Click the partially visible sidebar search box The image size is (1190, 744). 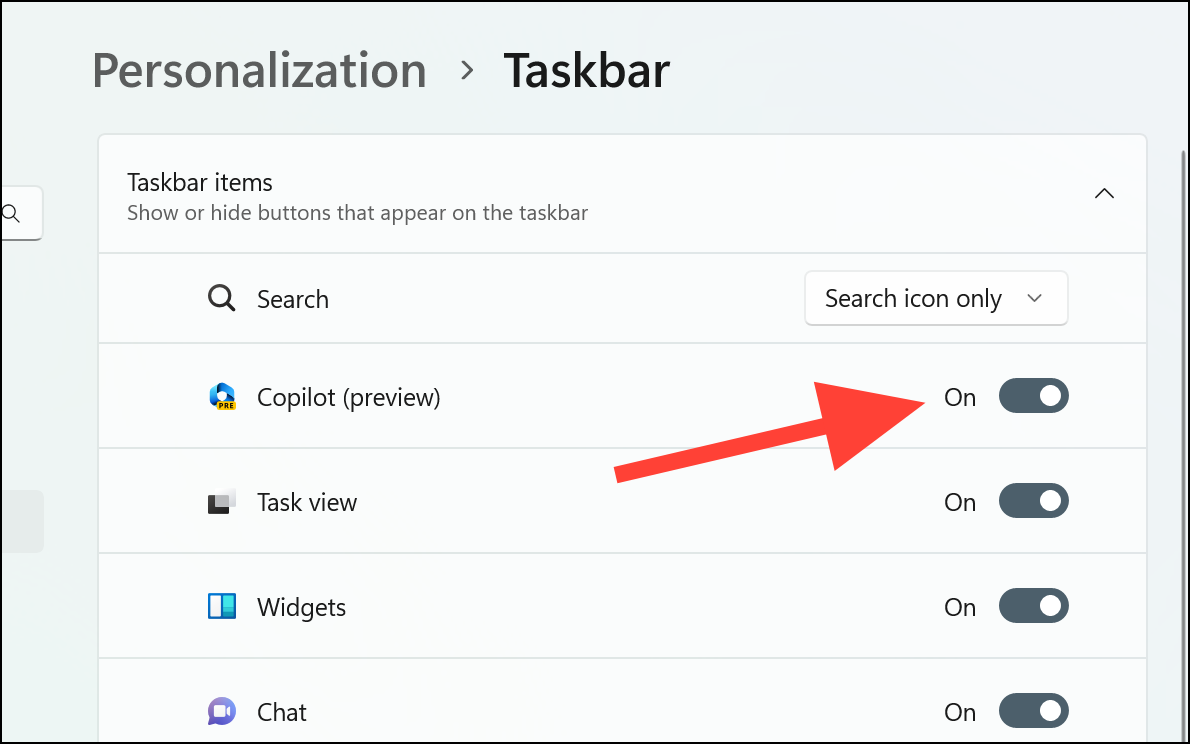[20, 213]
